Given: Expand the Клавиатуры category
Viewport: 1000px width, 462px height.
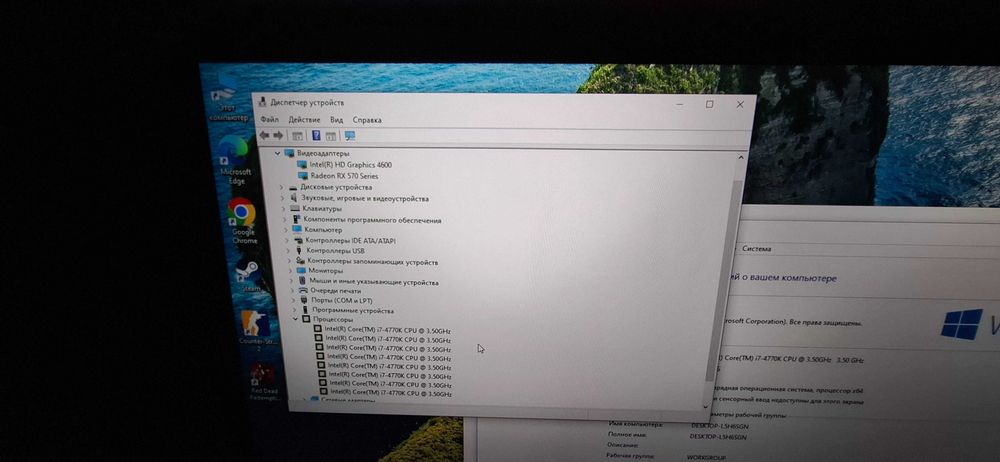Looking at the screenshot, I should tap(284, 209).
